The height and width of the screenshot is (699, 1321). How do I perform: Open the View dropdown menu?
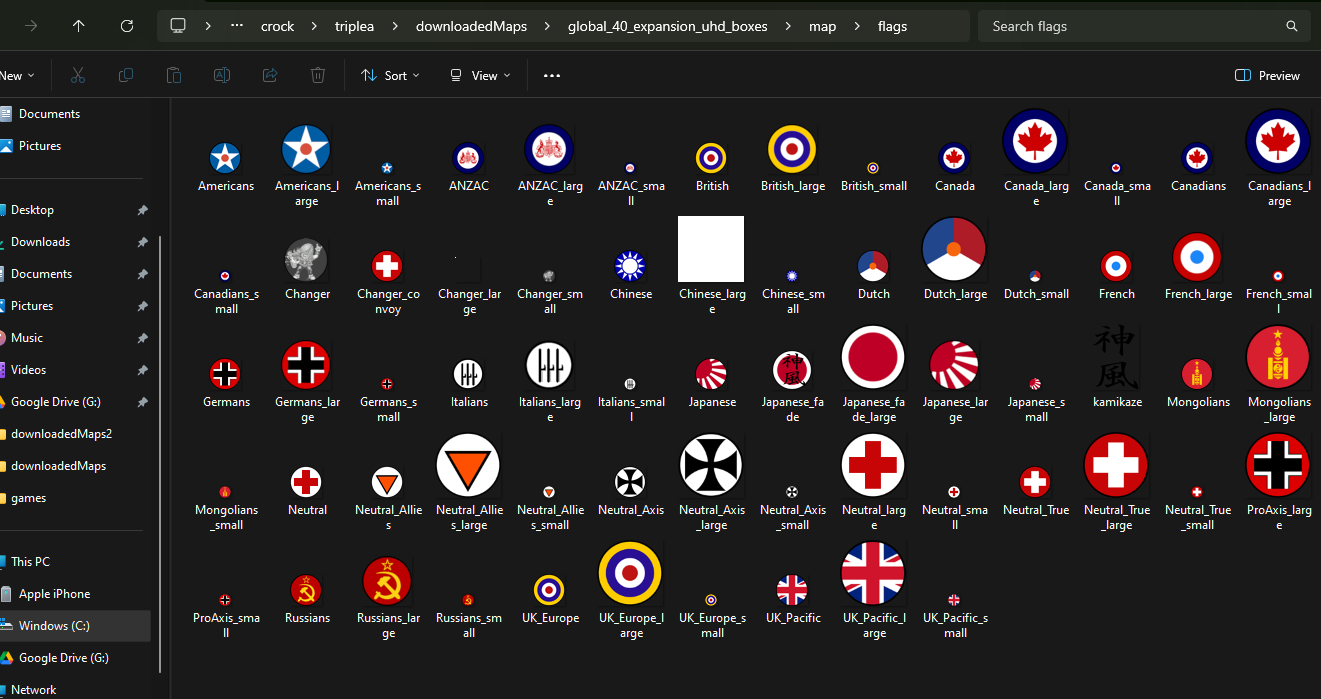coord(480,75)
